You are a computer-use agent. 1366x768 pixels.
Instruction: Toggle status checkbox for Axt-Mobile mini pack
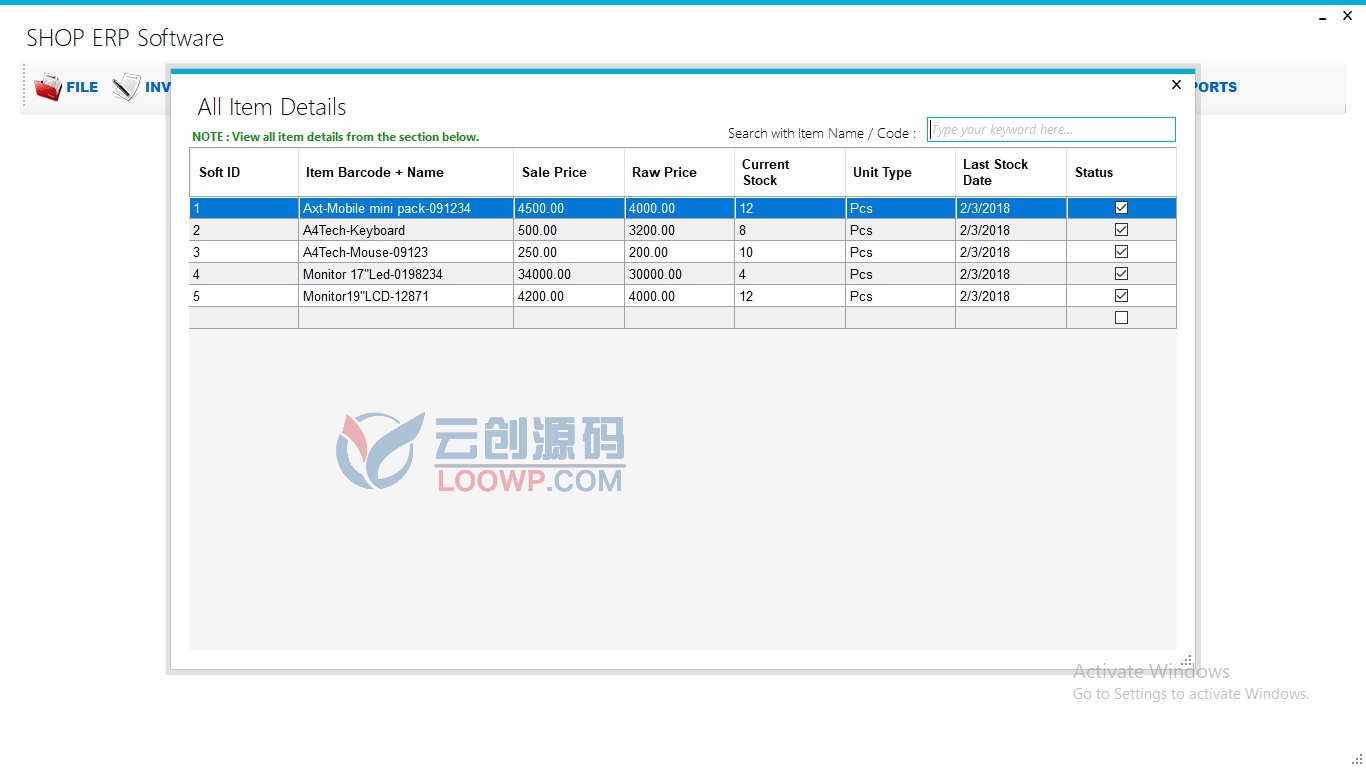tap(1121, 208)
